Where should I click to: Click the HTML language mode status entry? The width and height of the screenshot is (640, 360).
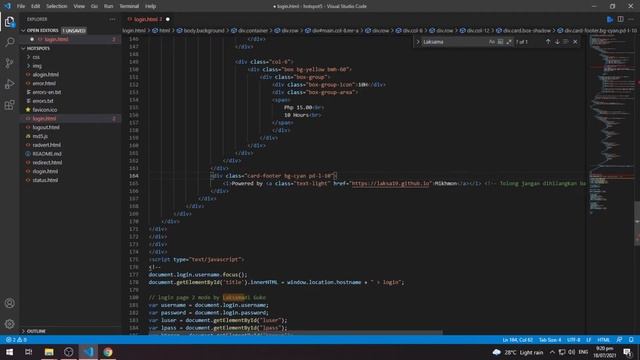point(603,340)
